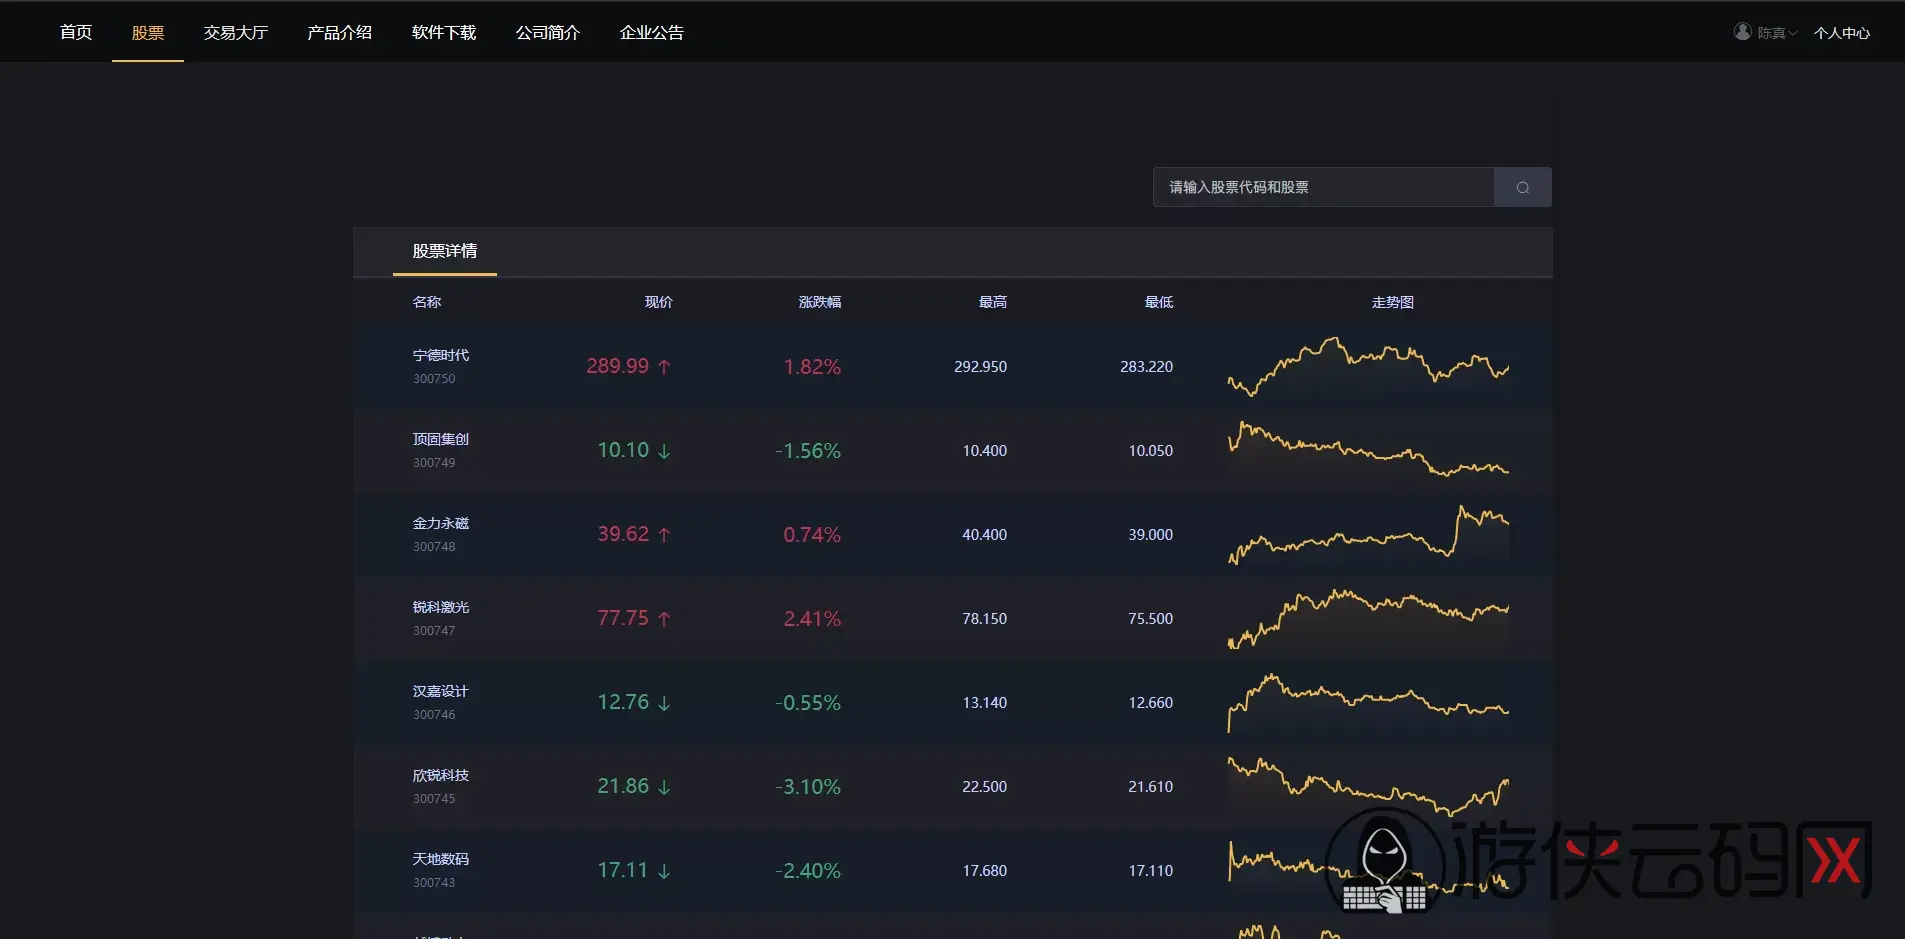1905x939 pixels.
Task: Click the down arrow beside 12.76
Action: pyautogui.click(x=664, y=703)
